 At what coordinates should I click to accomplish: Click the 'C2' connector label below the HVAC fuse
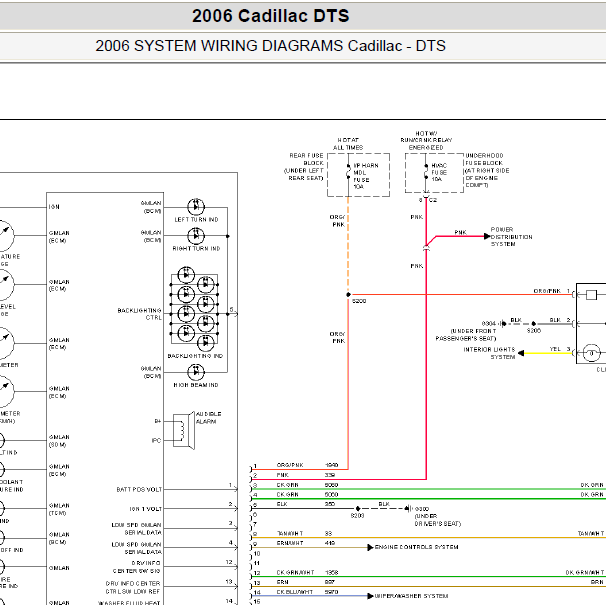point(433,200)
